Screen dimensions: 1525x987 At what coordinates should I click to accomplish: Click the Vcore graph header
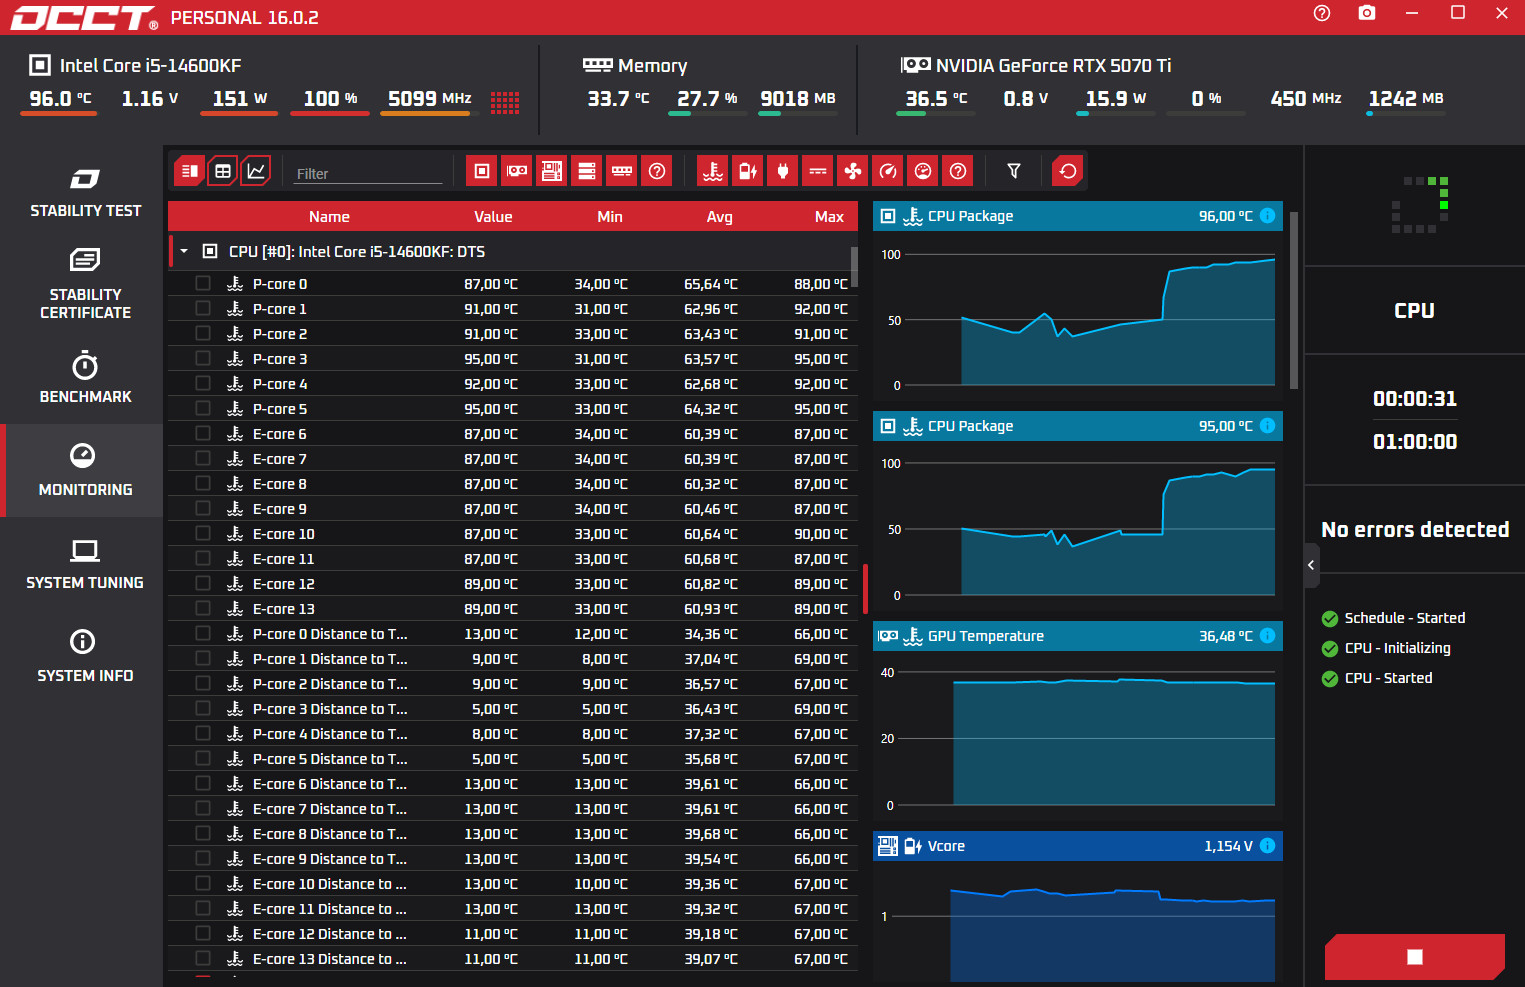[x=1078, y=846]
